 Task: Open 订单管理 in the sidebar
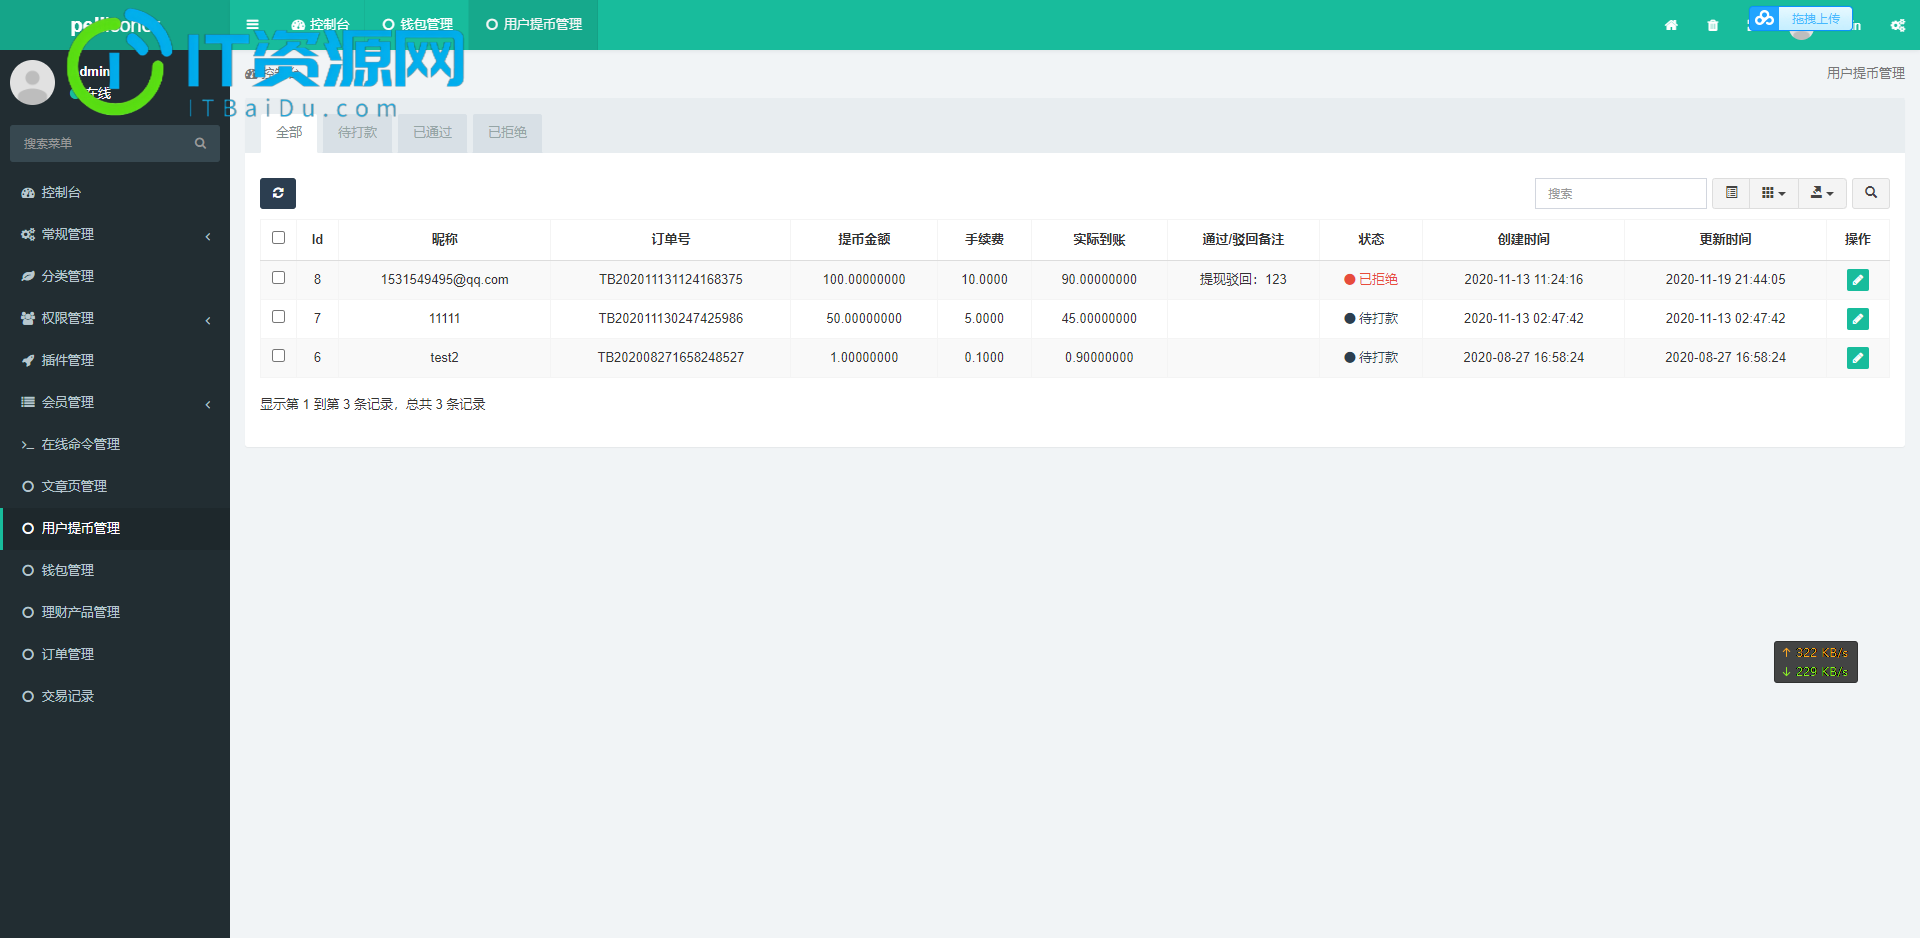pyautogui.click(x=115, y=654)
